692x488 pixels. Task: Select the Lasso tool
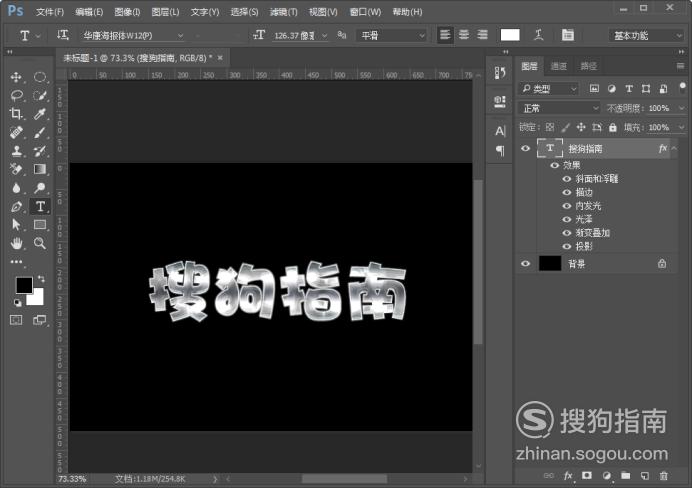pyautogui.click(x=16, y=95)
